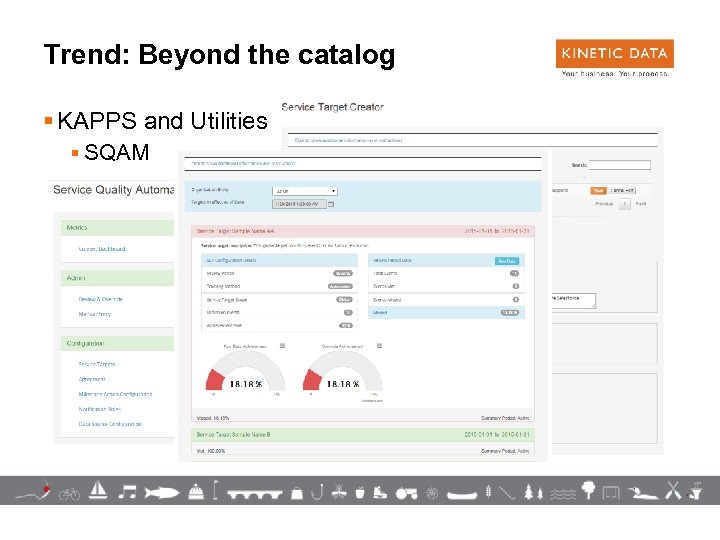Click the Service Target Creator heading
Viewport: 720px width, 540px height.
click(x=332, y=107)
